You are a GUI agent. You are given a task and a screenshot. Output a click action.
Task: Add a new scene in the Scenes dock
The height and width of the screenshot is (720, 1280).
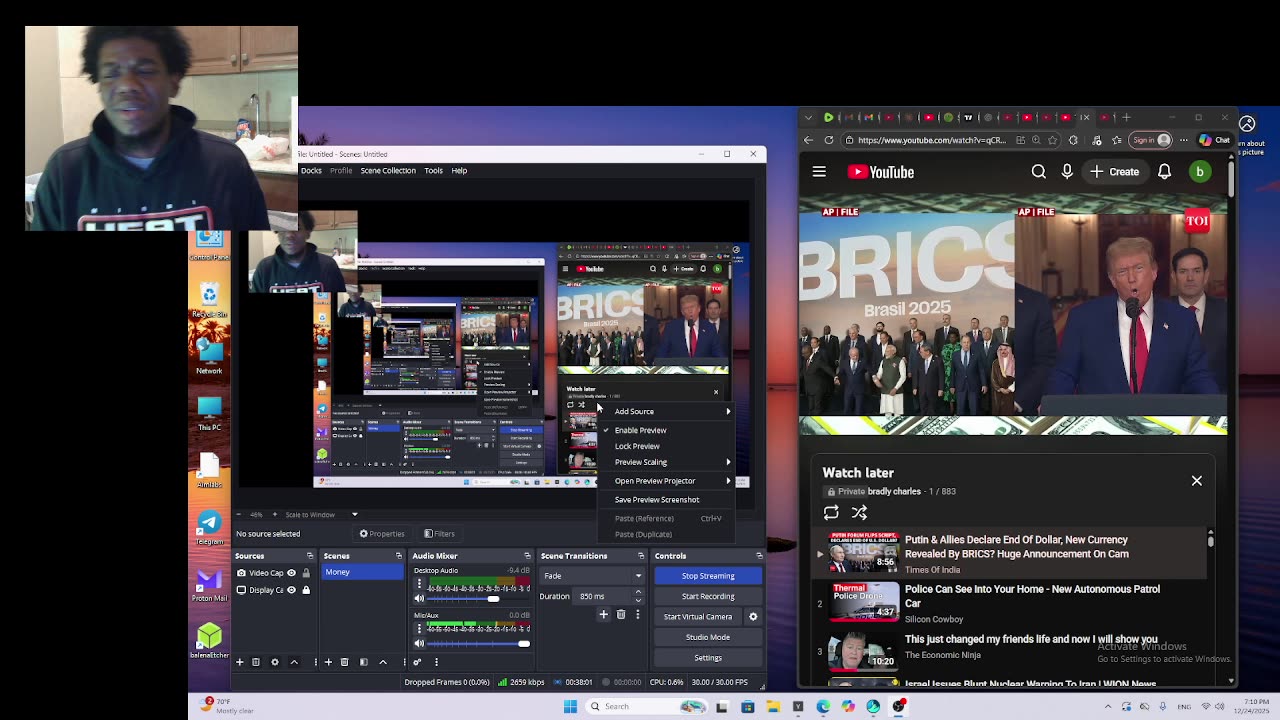(x=328, y=662)
